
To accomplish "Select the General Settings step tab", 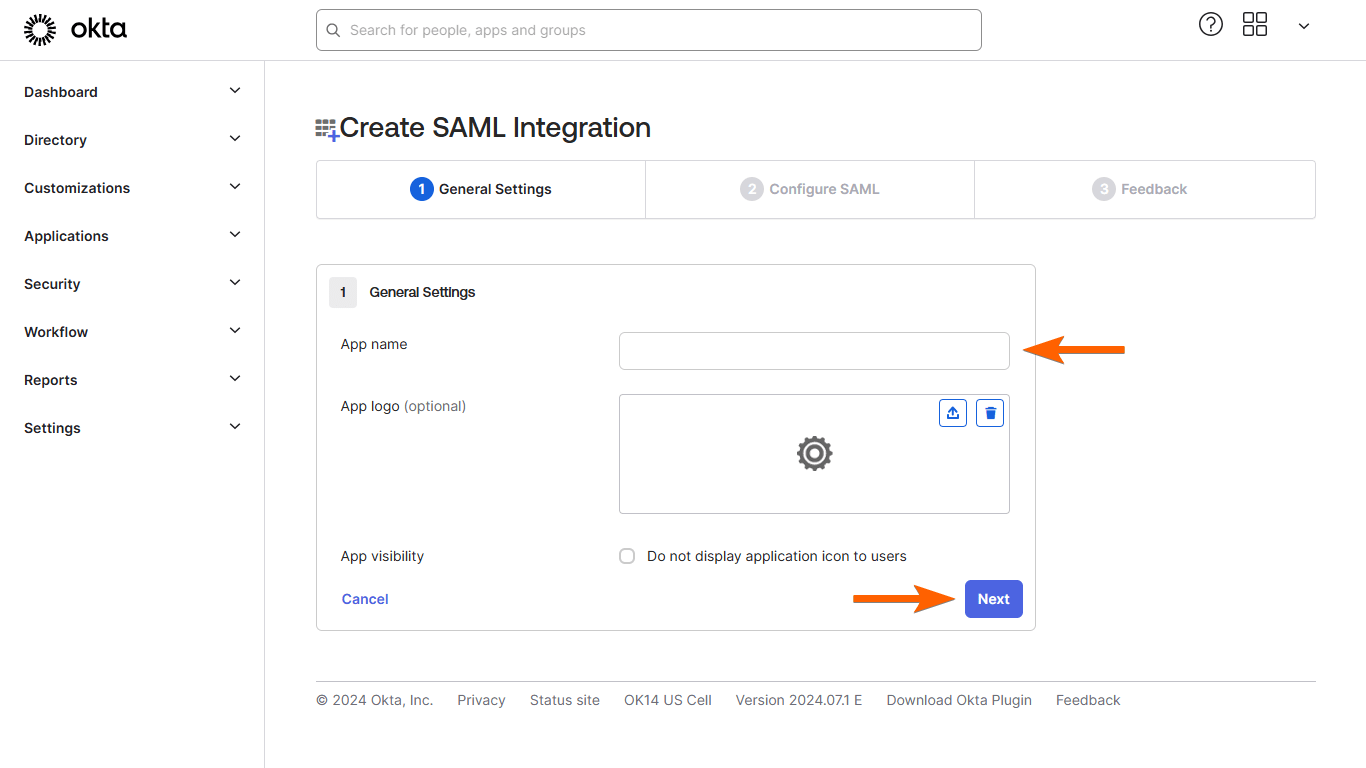I will click(481, 189).
